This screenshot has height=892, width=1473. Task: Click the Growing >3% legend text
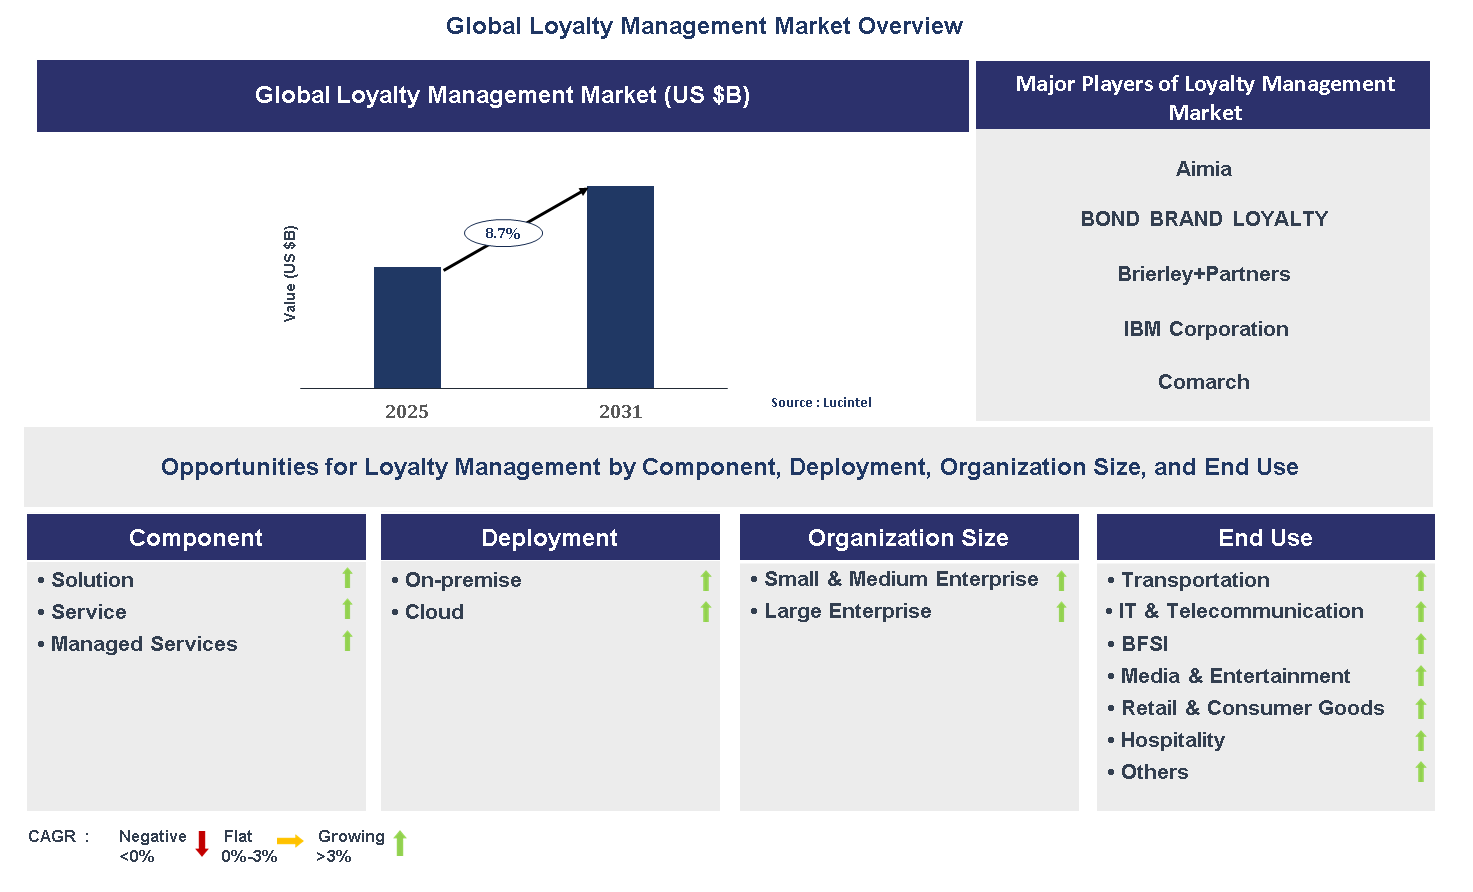coord(350,846)
